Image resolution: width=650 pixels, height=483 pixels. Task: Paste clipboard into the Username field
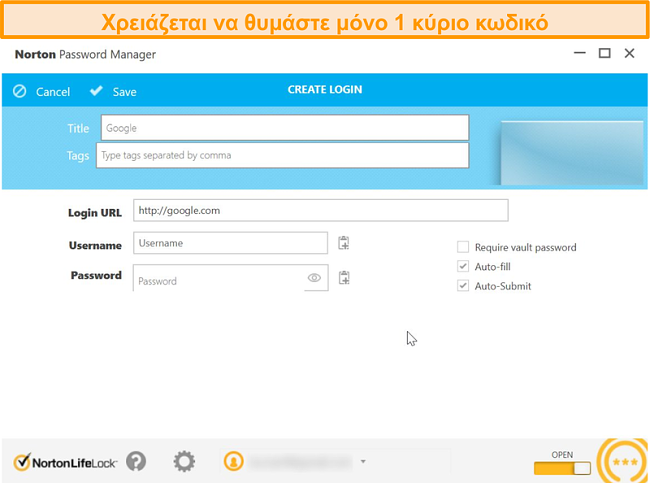(343, 243)
